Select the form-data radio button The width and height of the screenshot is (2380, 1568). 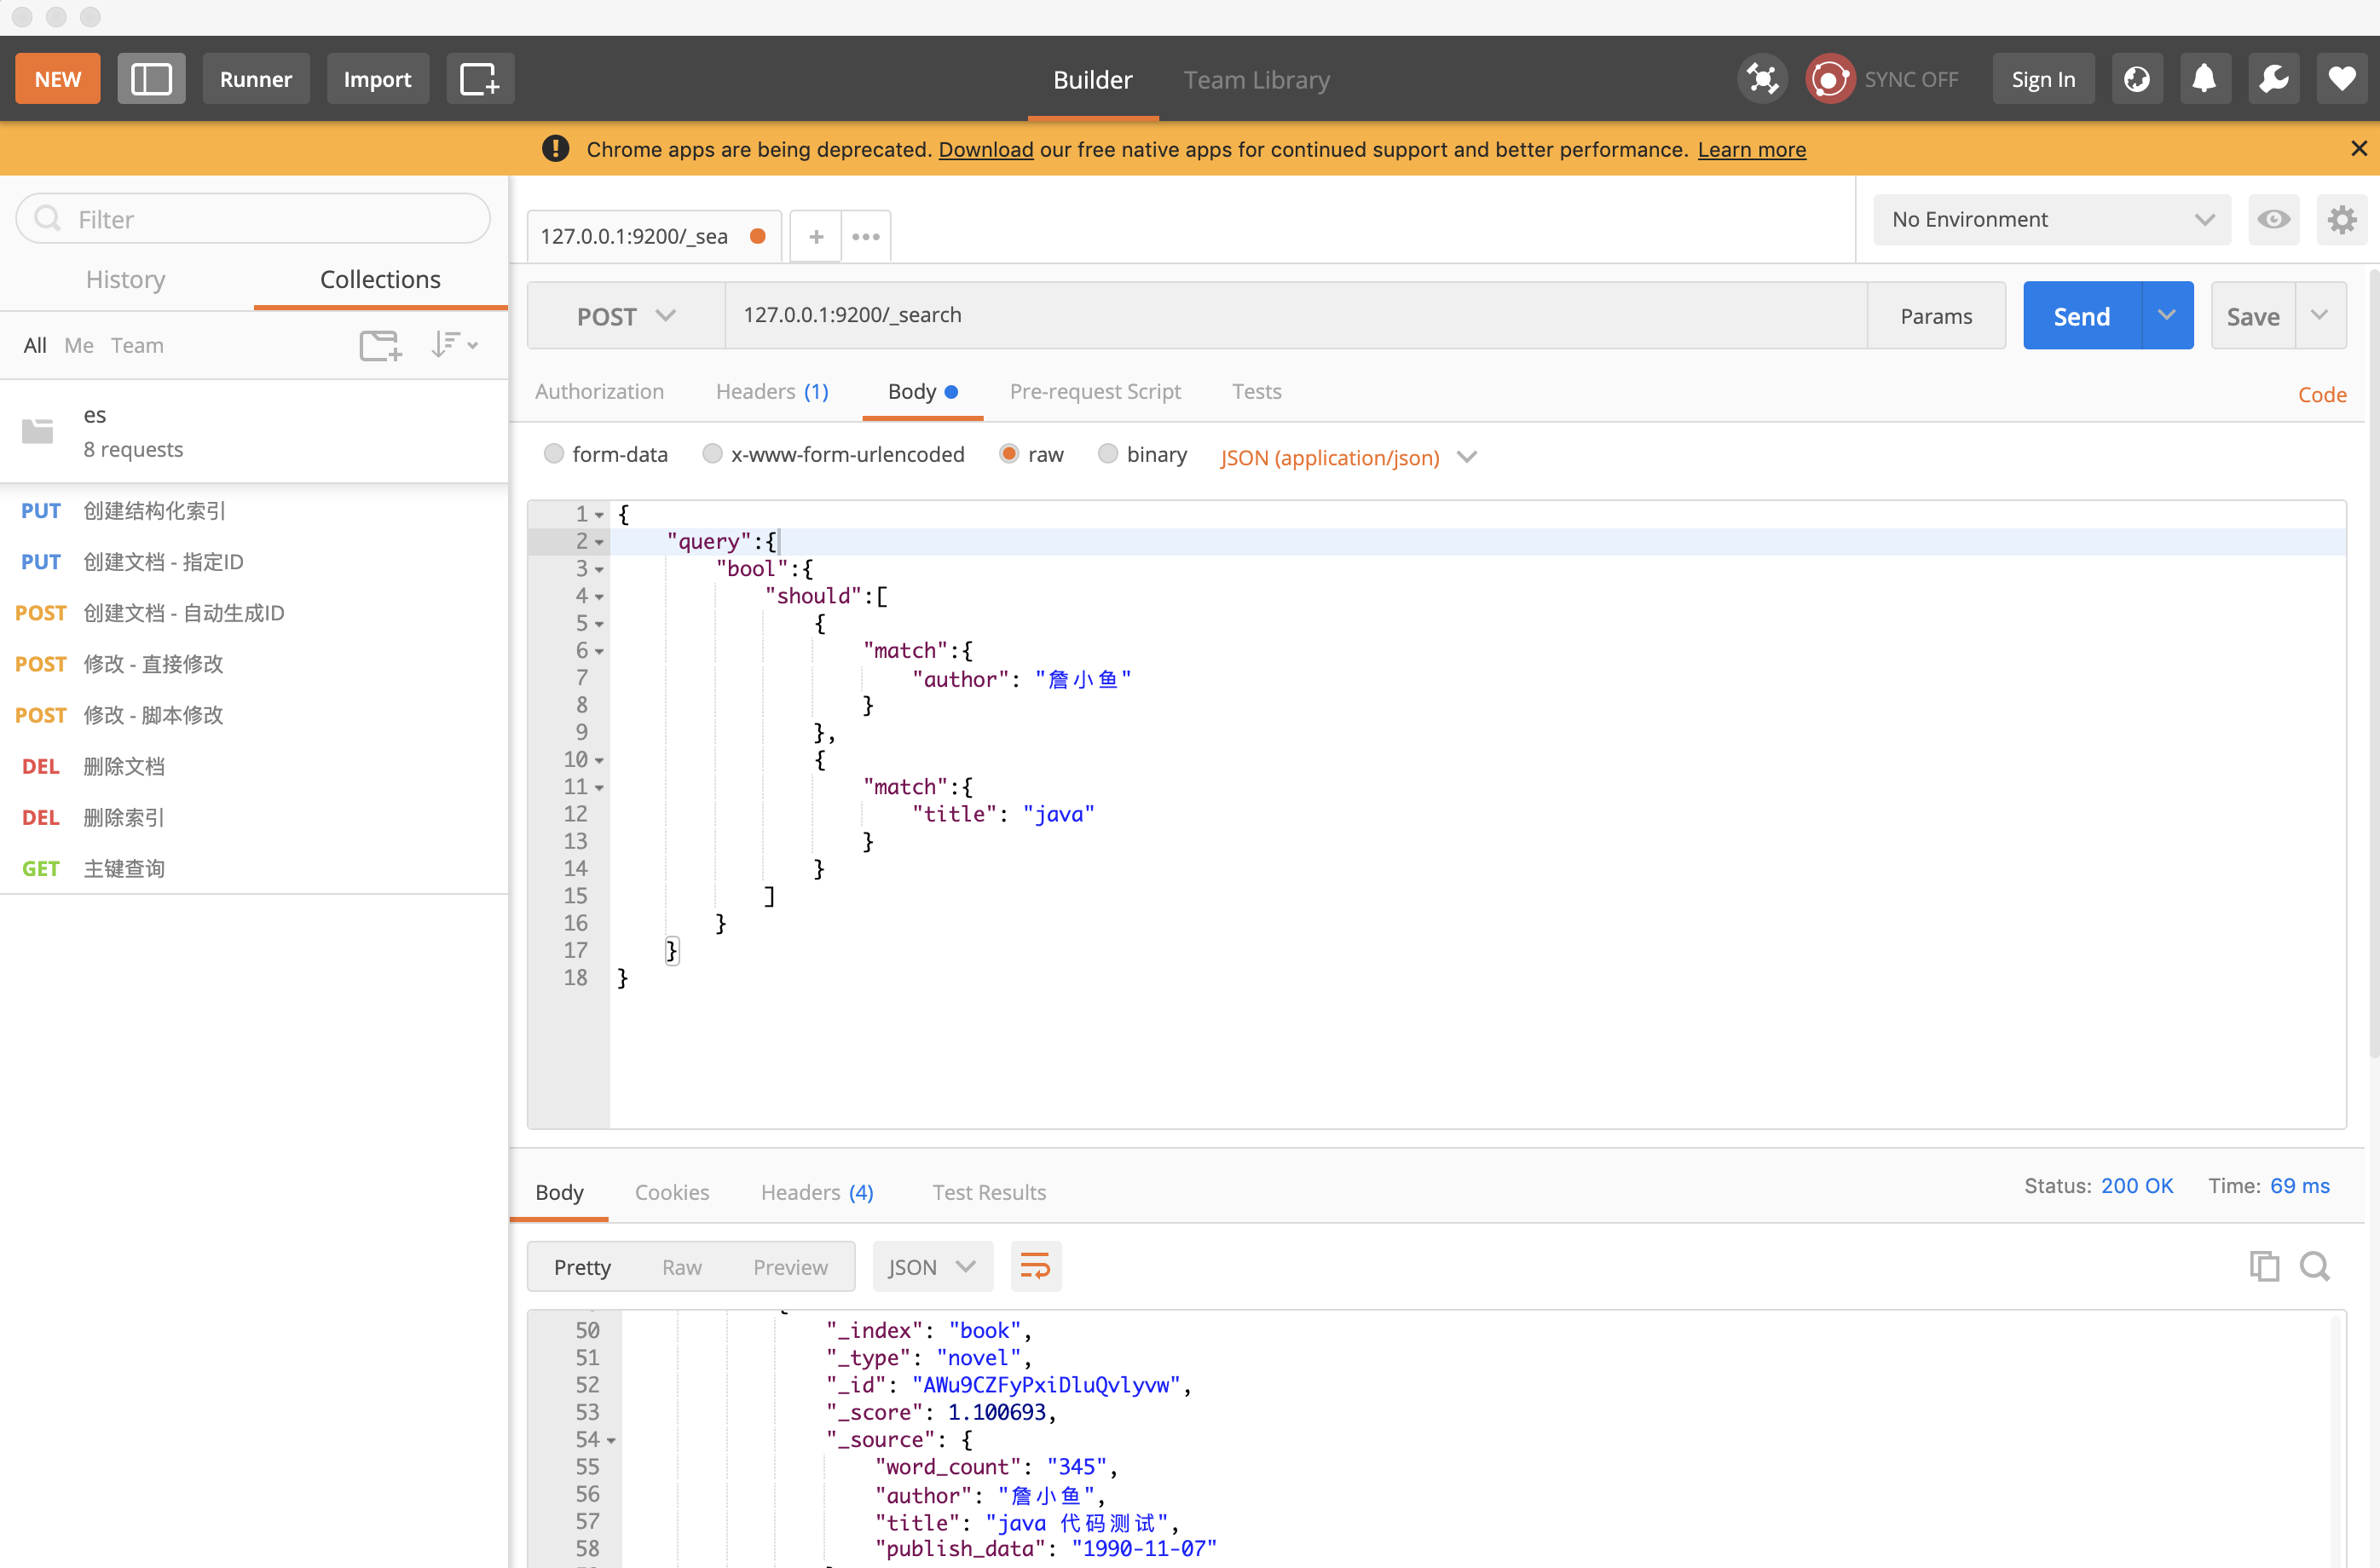click(554, 454)
